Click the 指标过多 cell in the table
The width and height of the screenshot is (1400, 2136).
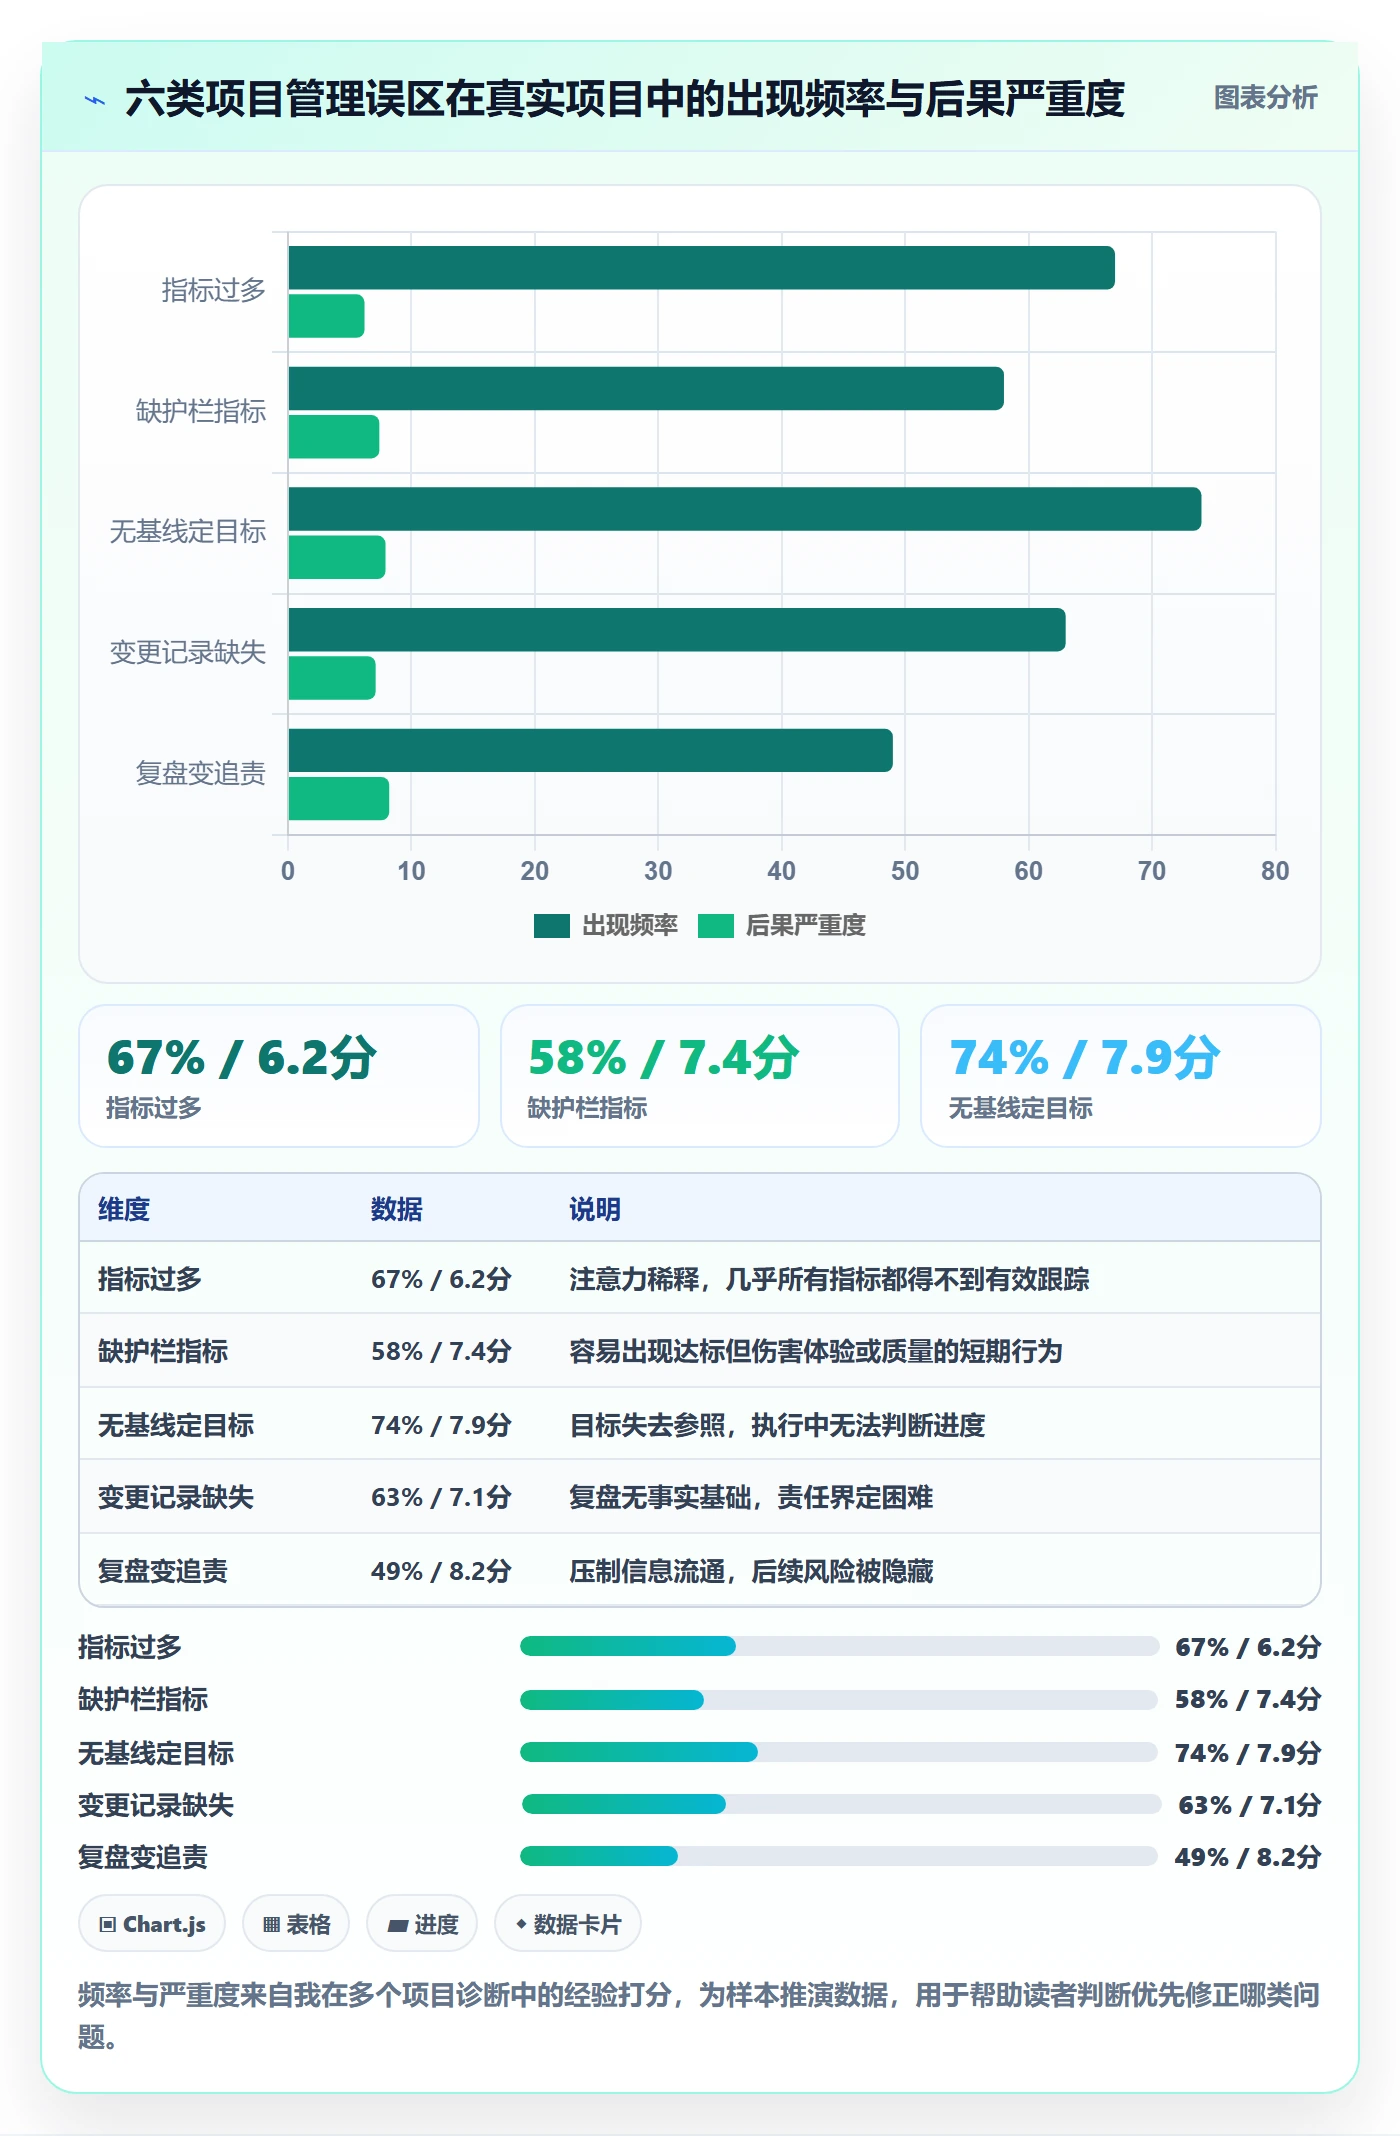(150, 1279)
